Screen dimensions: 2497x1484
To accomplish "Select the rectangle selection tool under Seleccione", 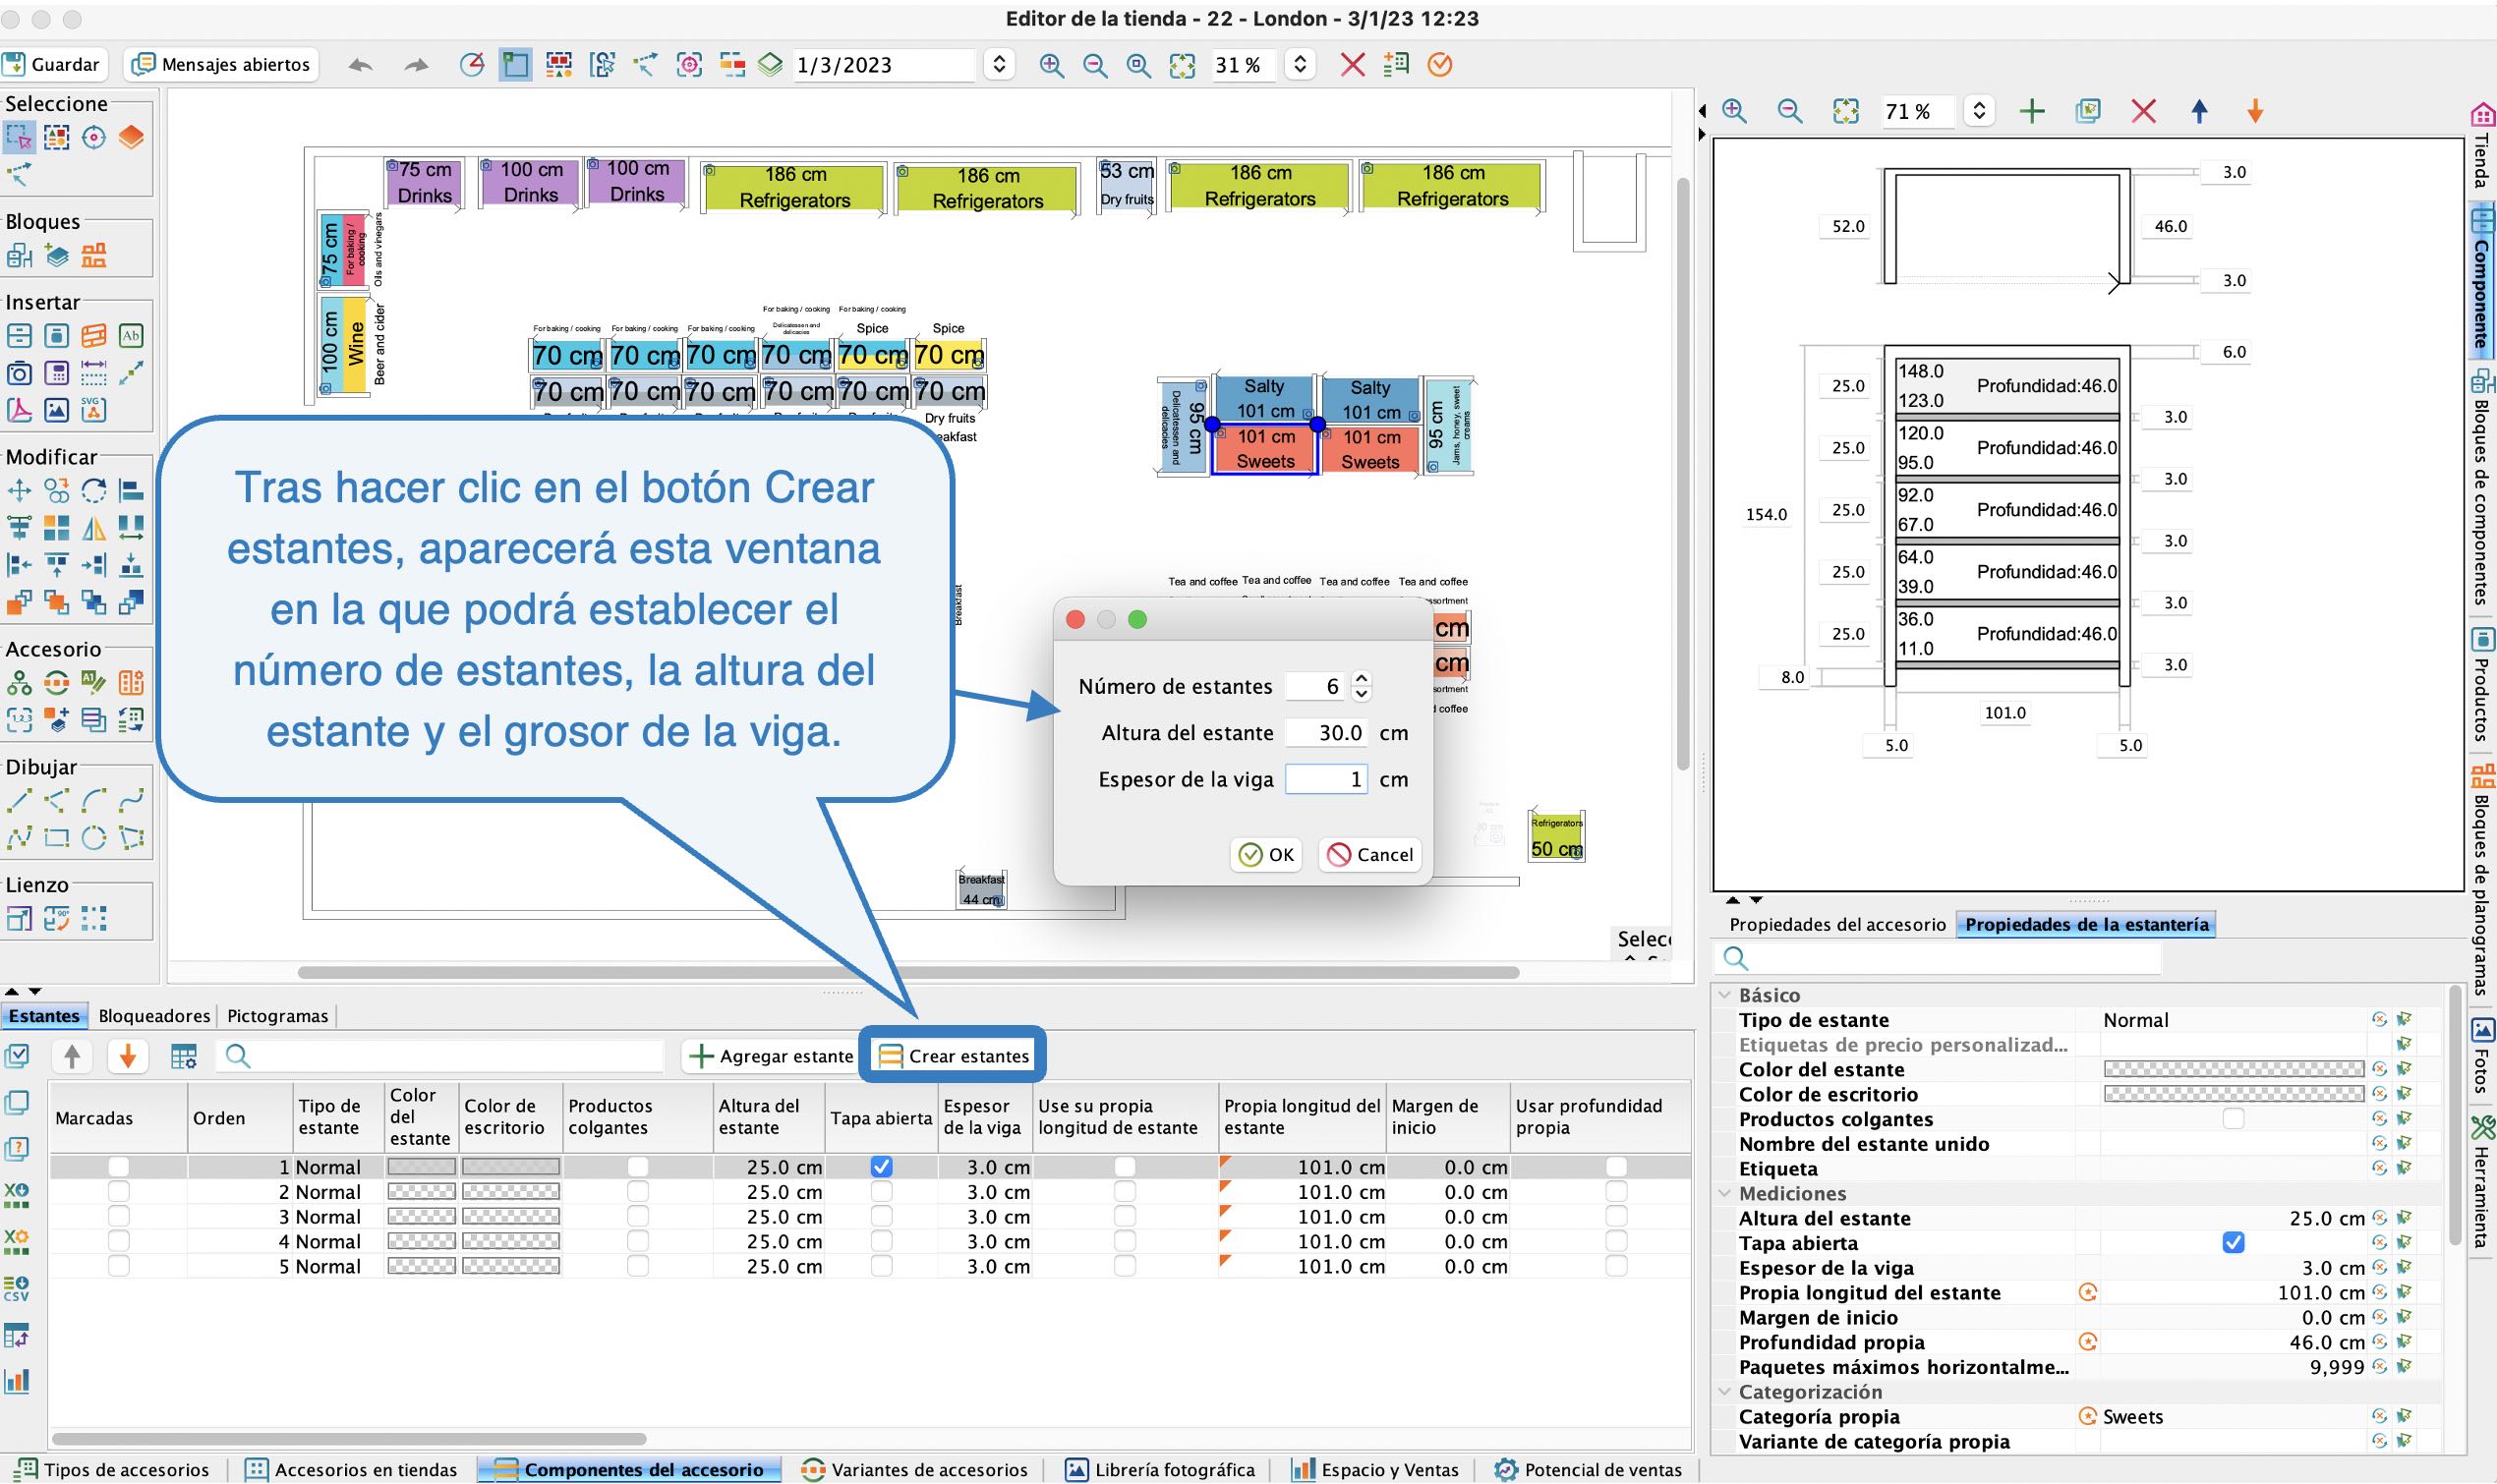I will 19,137.
